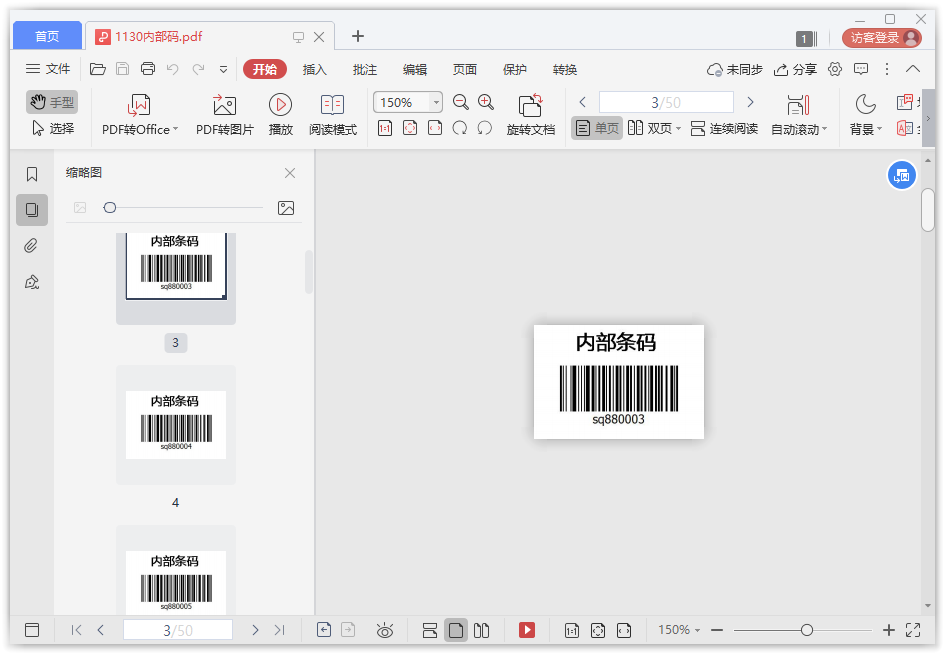Image resolution: width=945 pixels, height=654 pixels.
Task: Add a new tab with plus button
Action: 358,36
